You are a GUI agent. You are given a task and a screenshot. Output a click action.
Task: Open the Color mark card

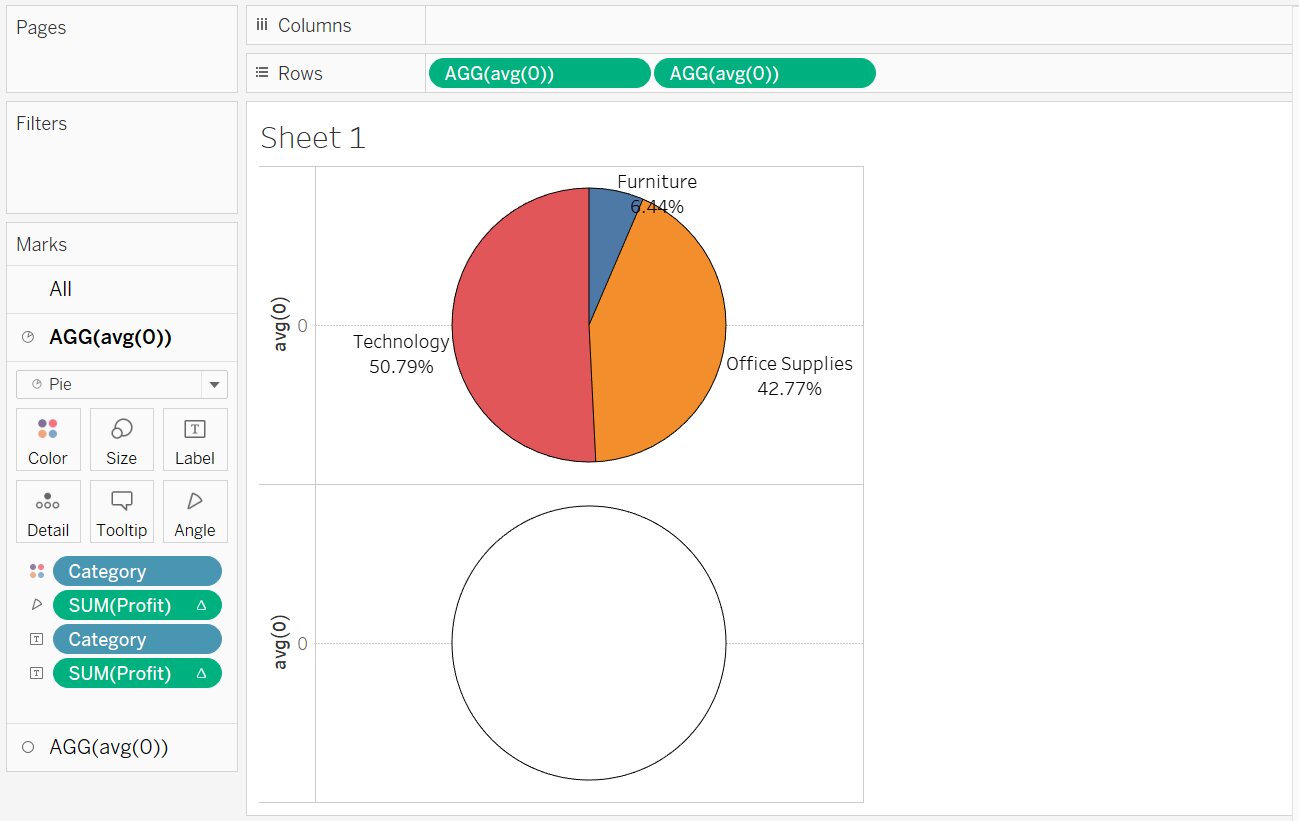coord(48,439)
